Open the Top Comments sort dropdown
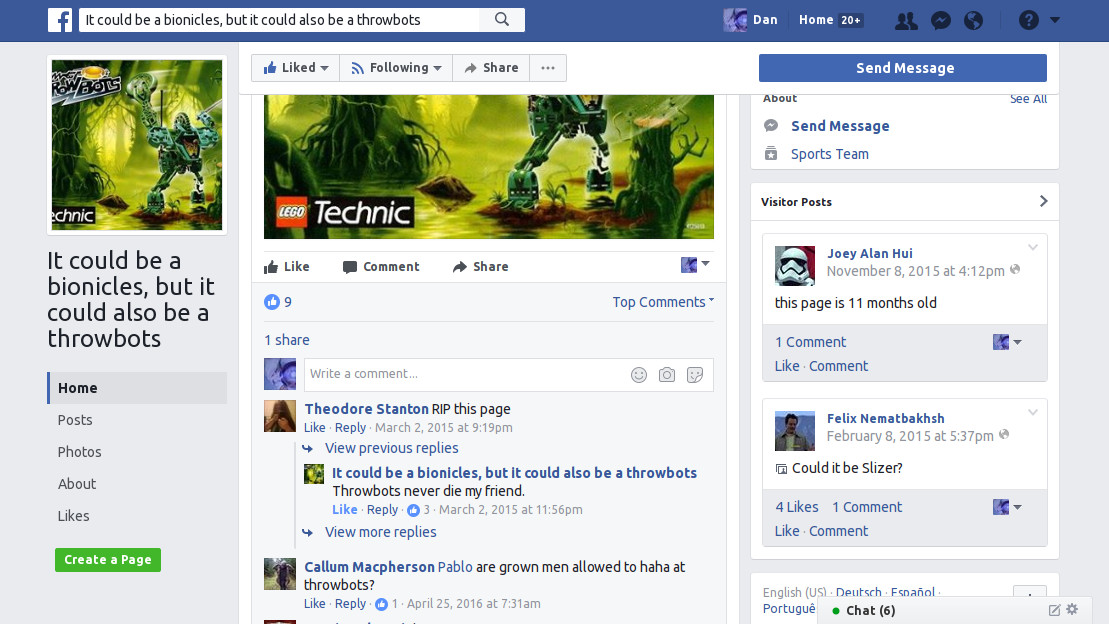This screenshot has width=1109, height=624. (x=663, y=302)
